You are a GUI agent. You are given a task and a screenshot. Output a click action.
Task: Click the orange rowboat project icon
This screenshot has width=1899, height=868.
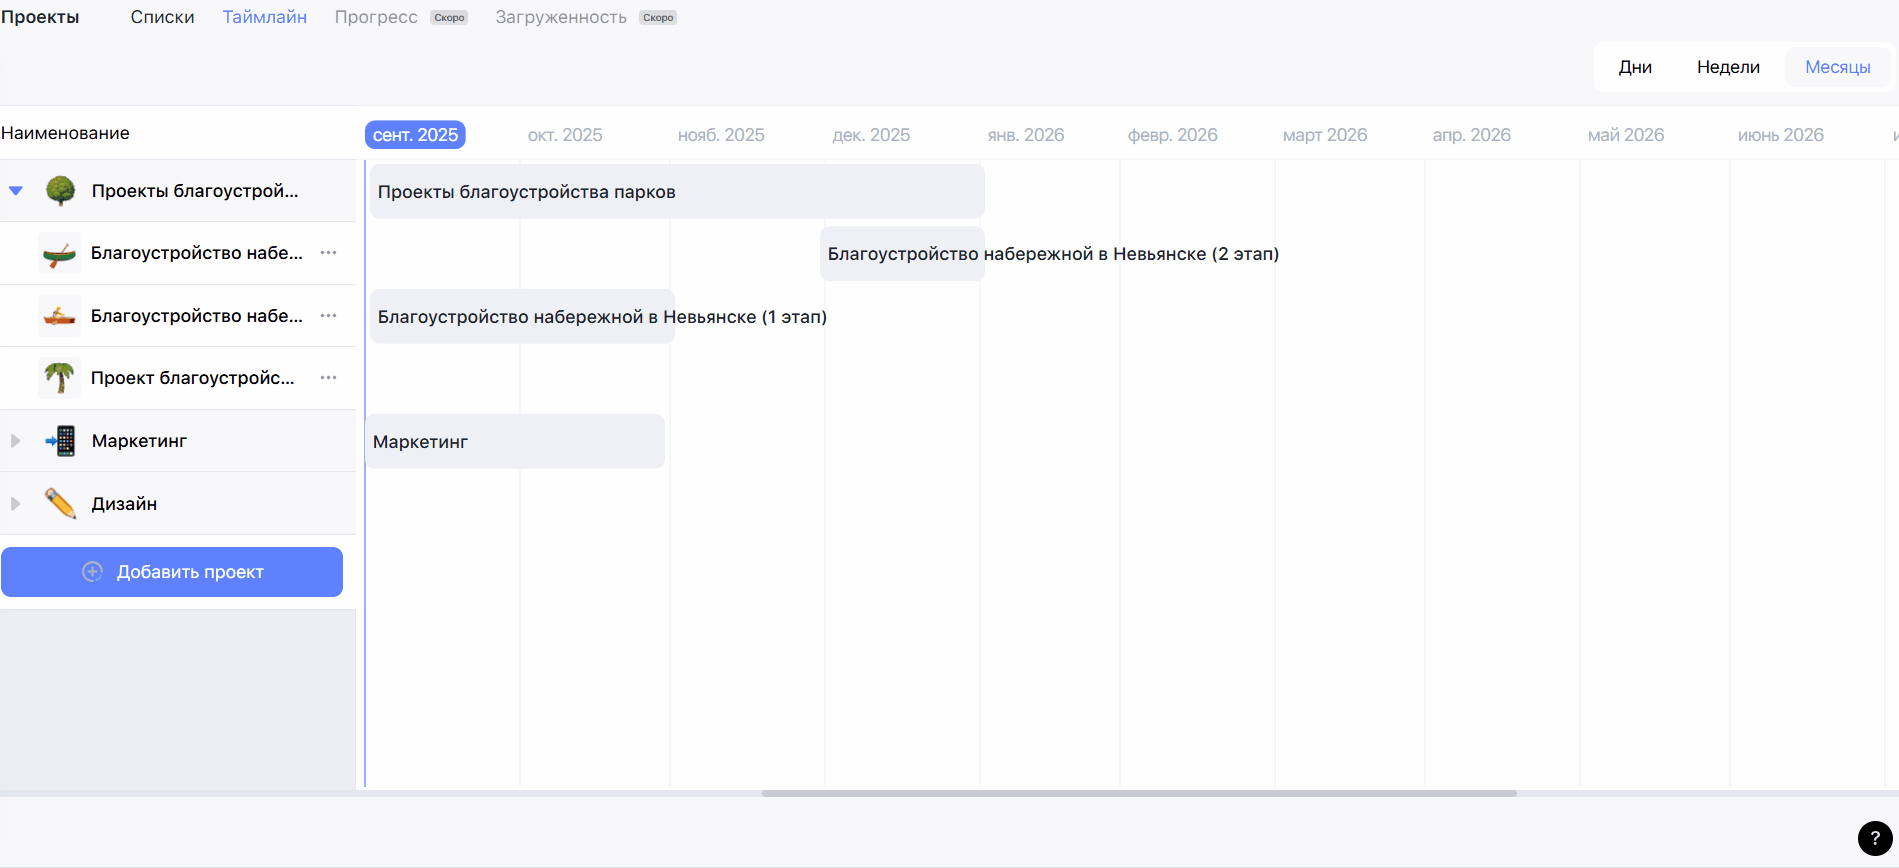pos(60,316)
